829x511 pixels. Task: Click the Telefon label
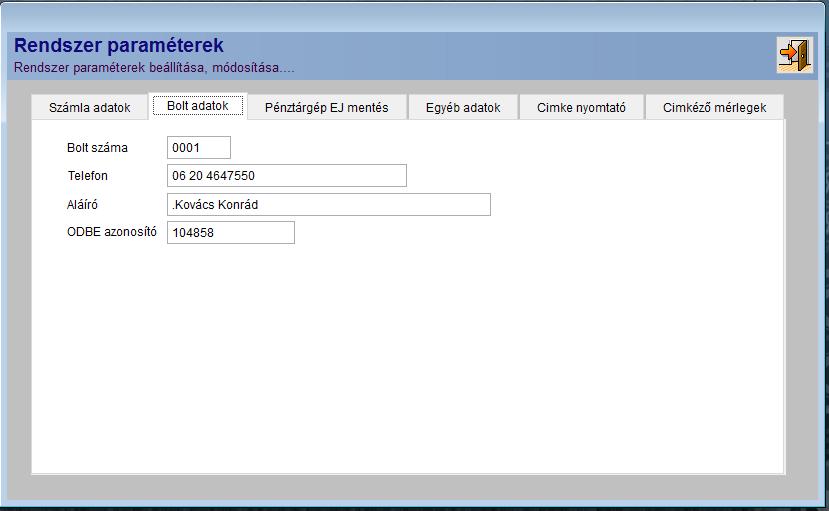pos(88,176)
